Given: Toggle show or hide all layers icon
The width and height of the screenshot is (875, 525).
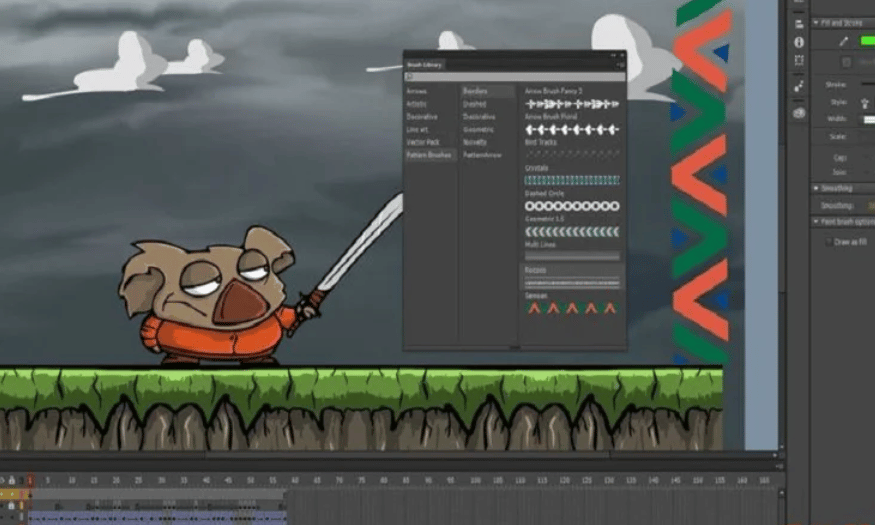Looking at the screenshot, I should (2, 480).
